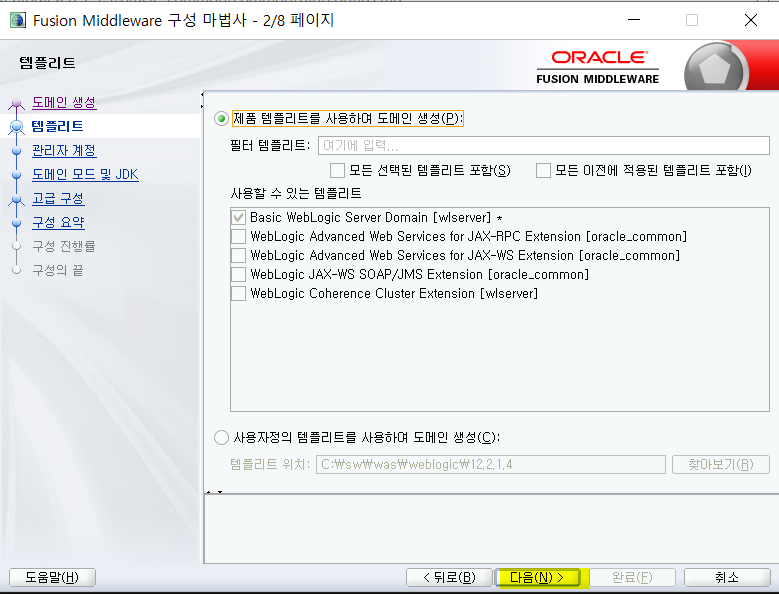Click 완료(F) finish button

pyautogui.click(x=632, y=578)
